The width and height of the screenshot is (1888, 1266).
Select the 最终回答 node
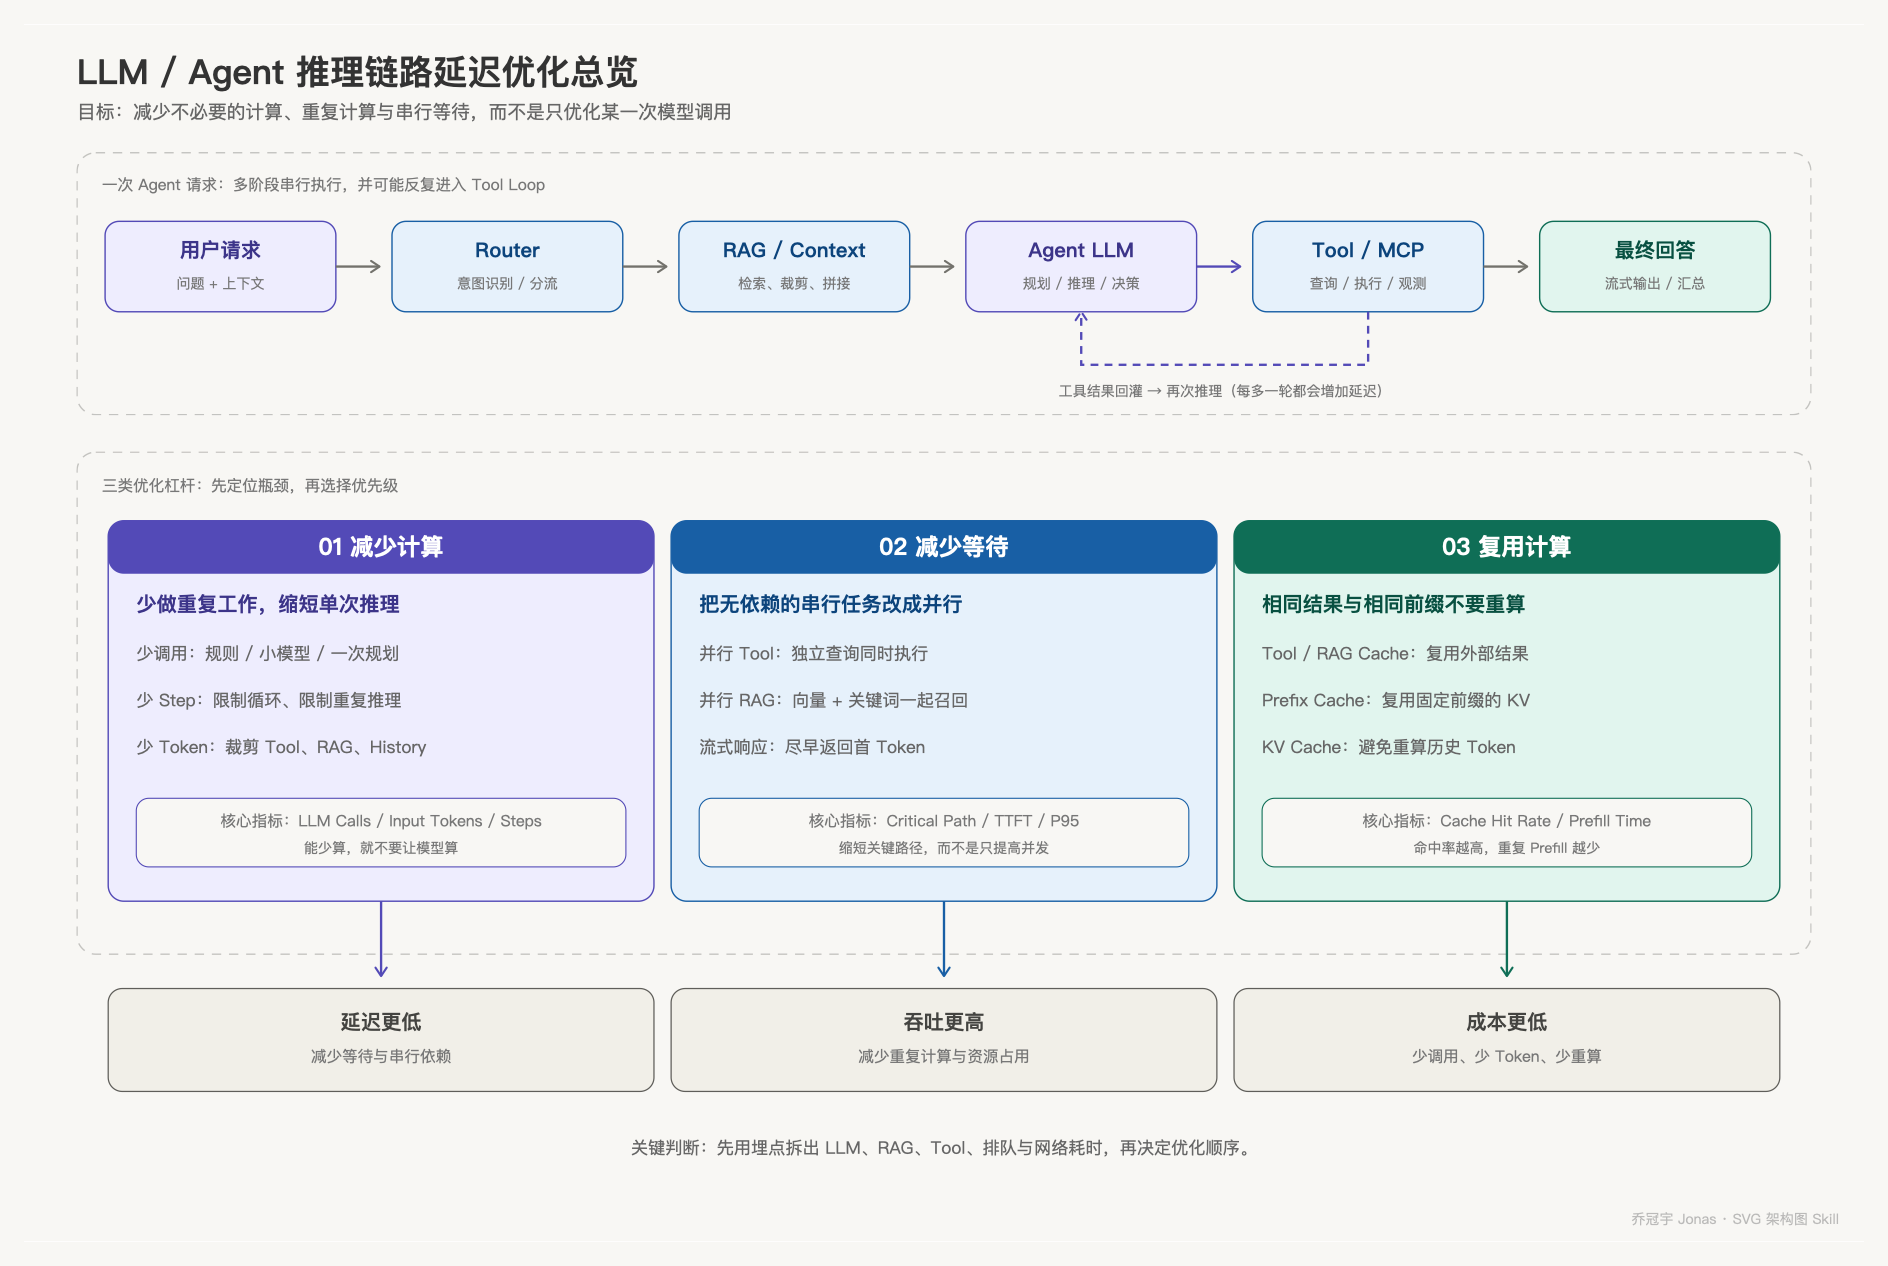1655,266
